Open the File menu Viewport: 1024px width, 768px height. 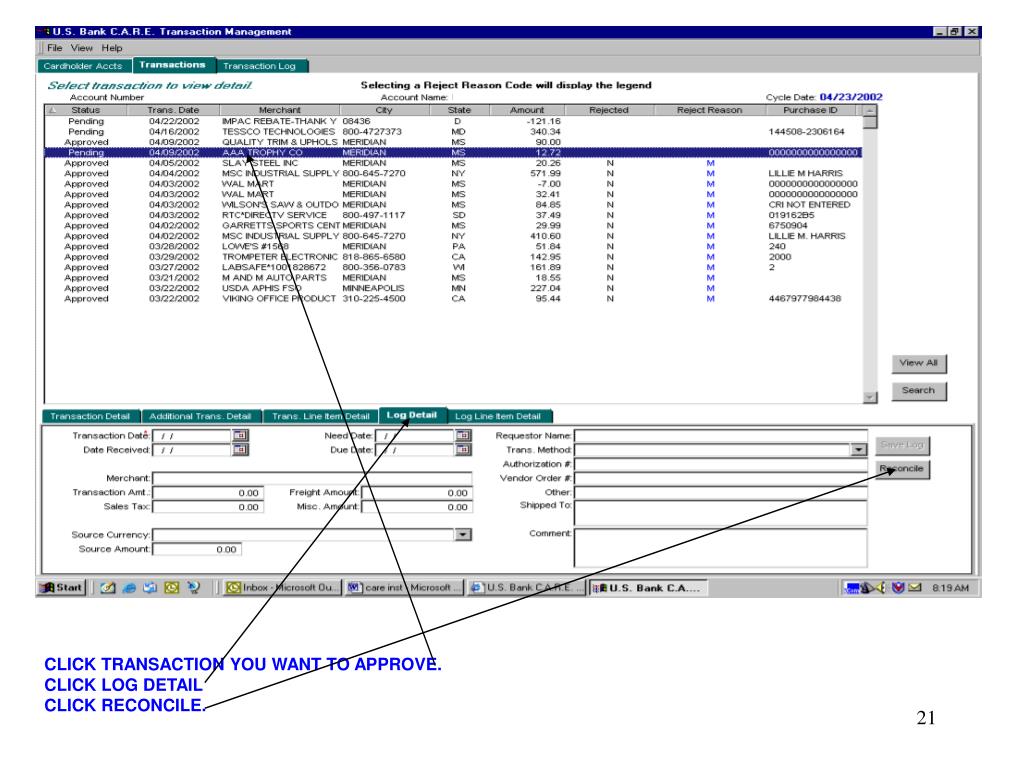click(x=55, y=48)
